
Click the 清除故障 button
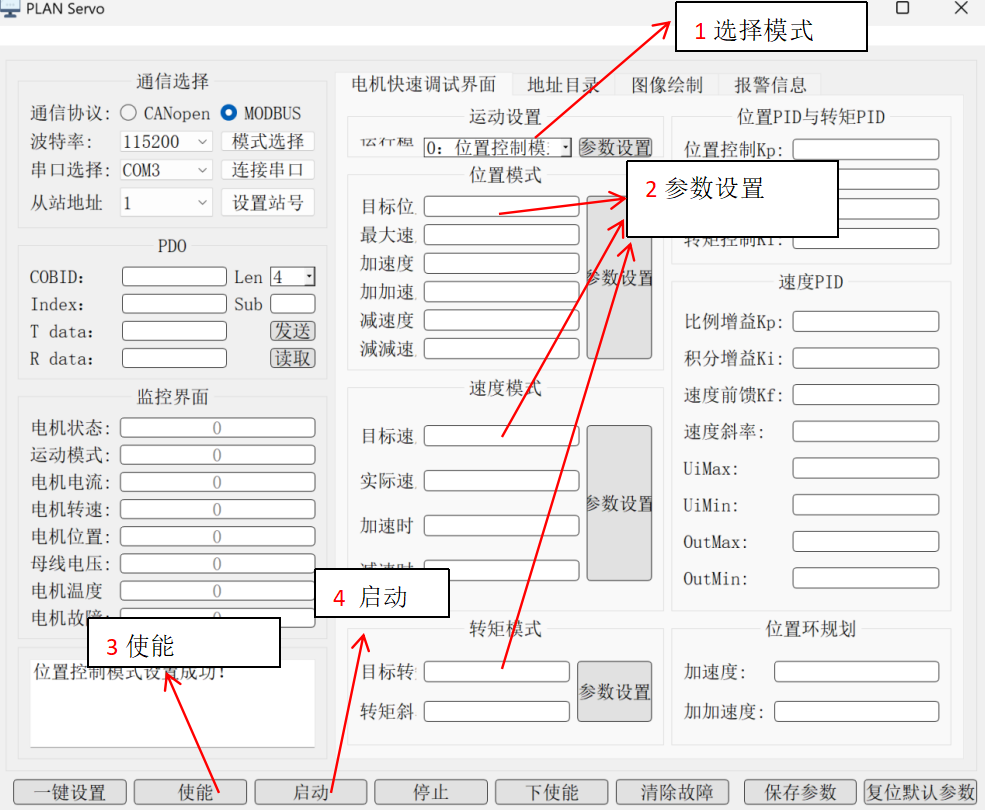pyautogui.click(x=672, y=792)
